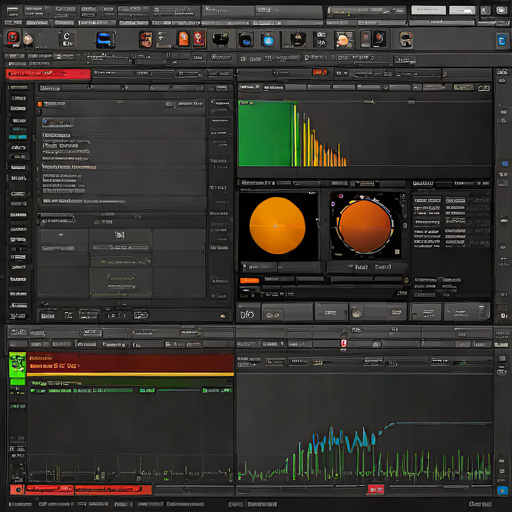
Task: Click the blue-green waveform in the bottom-right panel
Action: 343,440
